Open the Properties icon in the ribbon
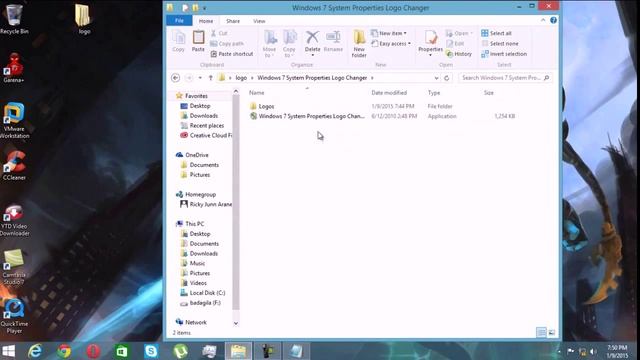Screen dimensions: 640x360 pyautogui.click(x=431, y=38)
